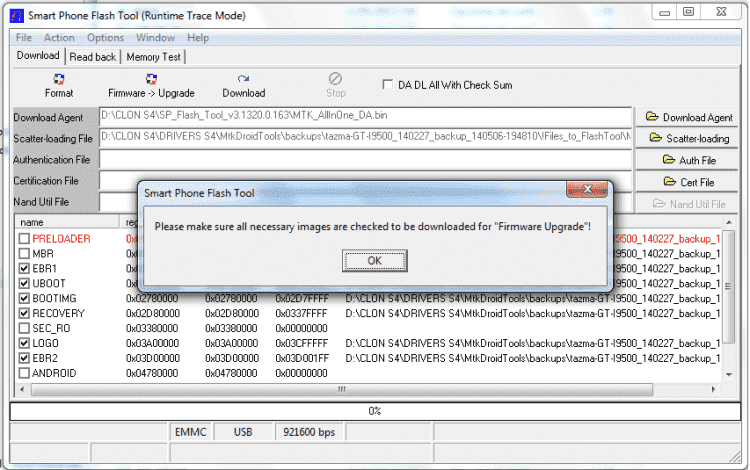
Task: Select the EBR2 end address 0x03D001FF
Action: click(x=302, y=358)
